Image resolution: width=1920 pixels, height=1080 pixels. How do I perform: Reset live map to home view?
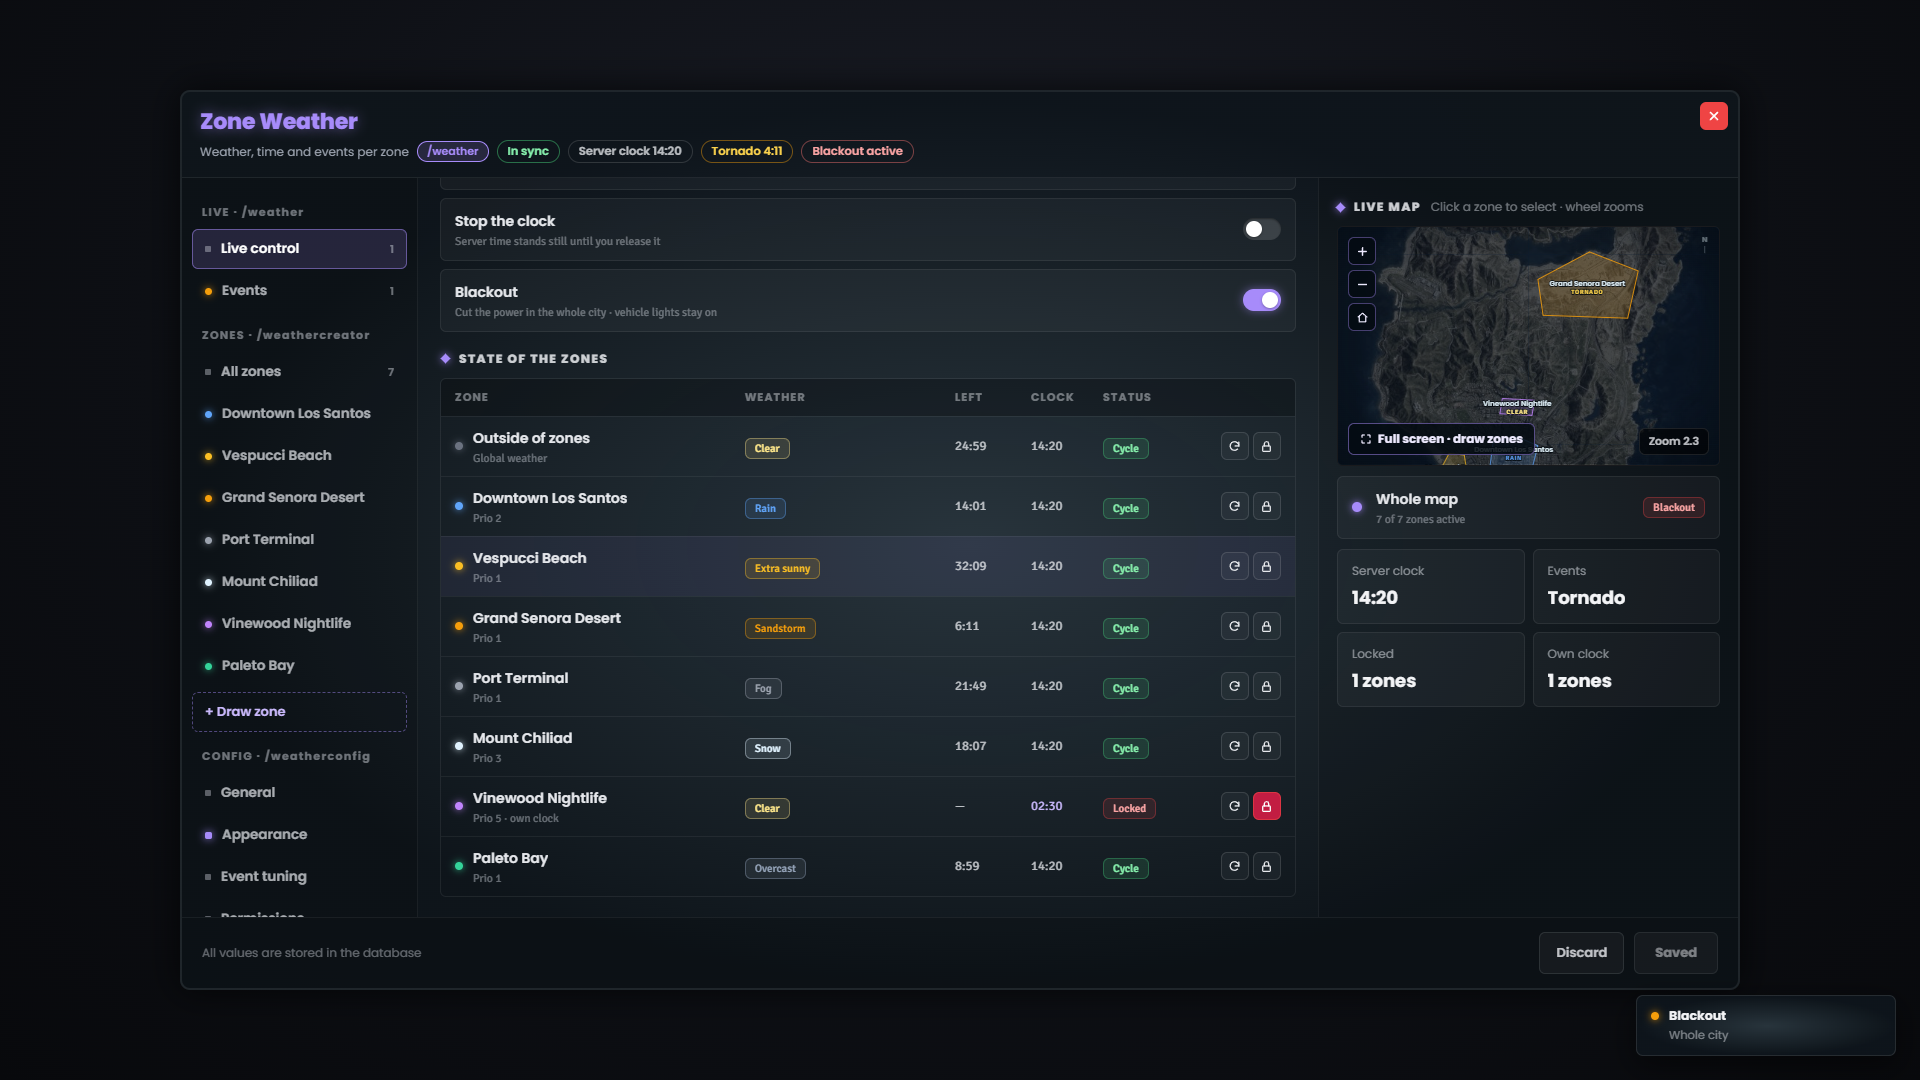tap(1362, 318)
